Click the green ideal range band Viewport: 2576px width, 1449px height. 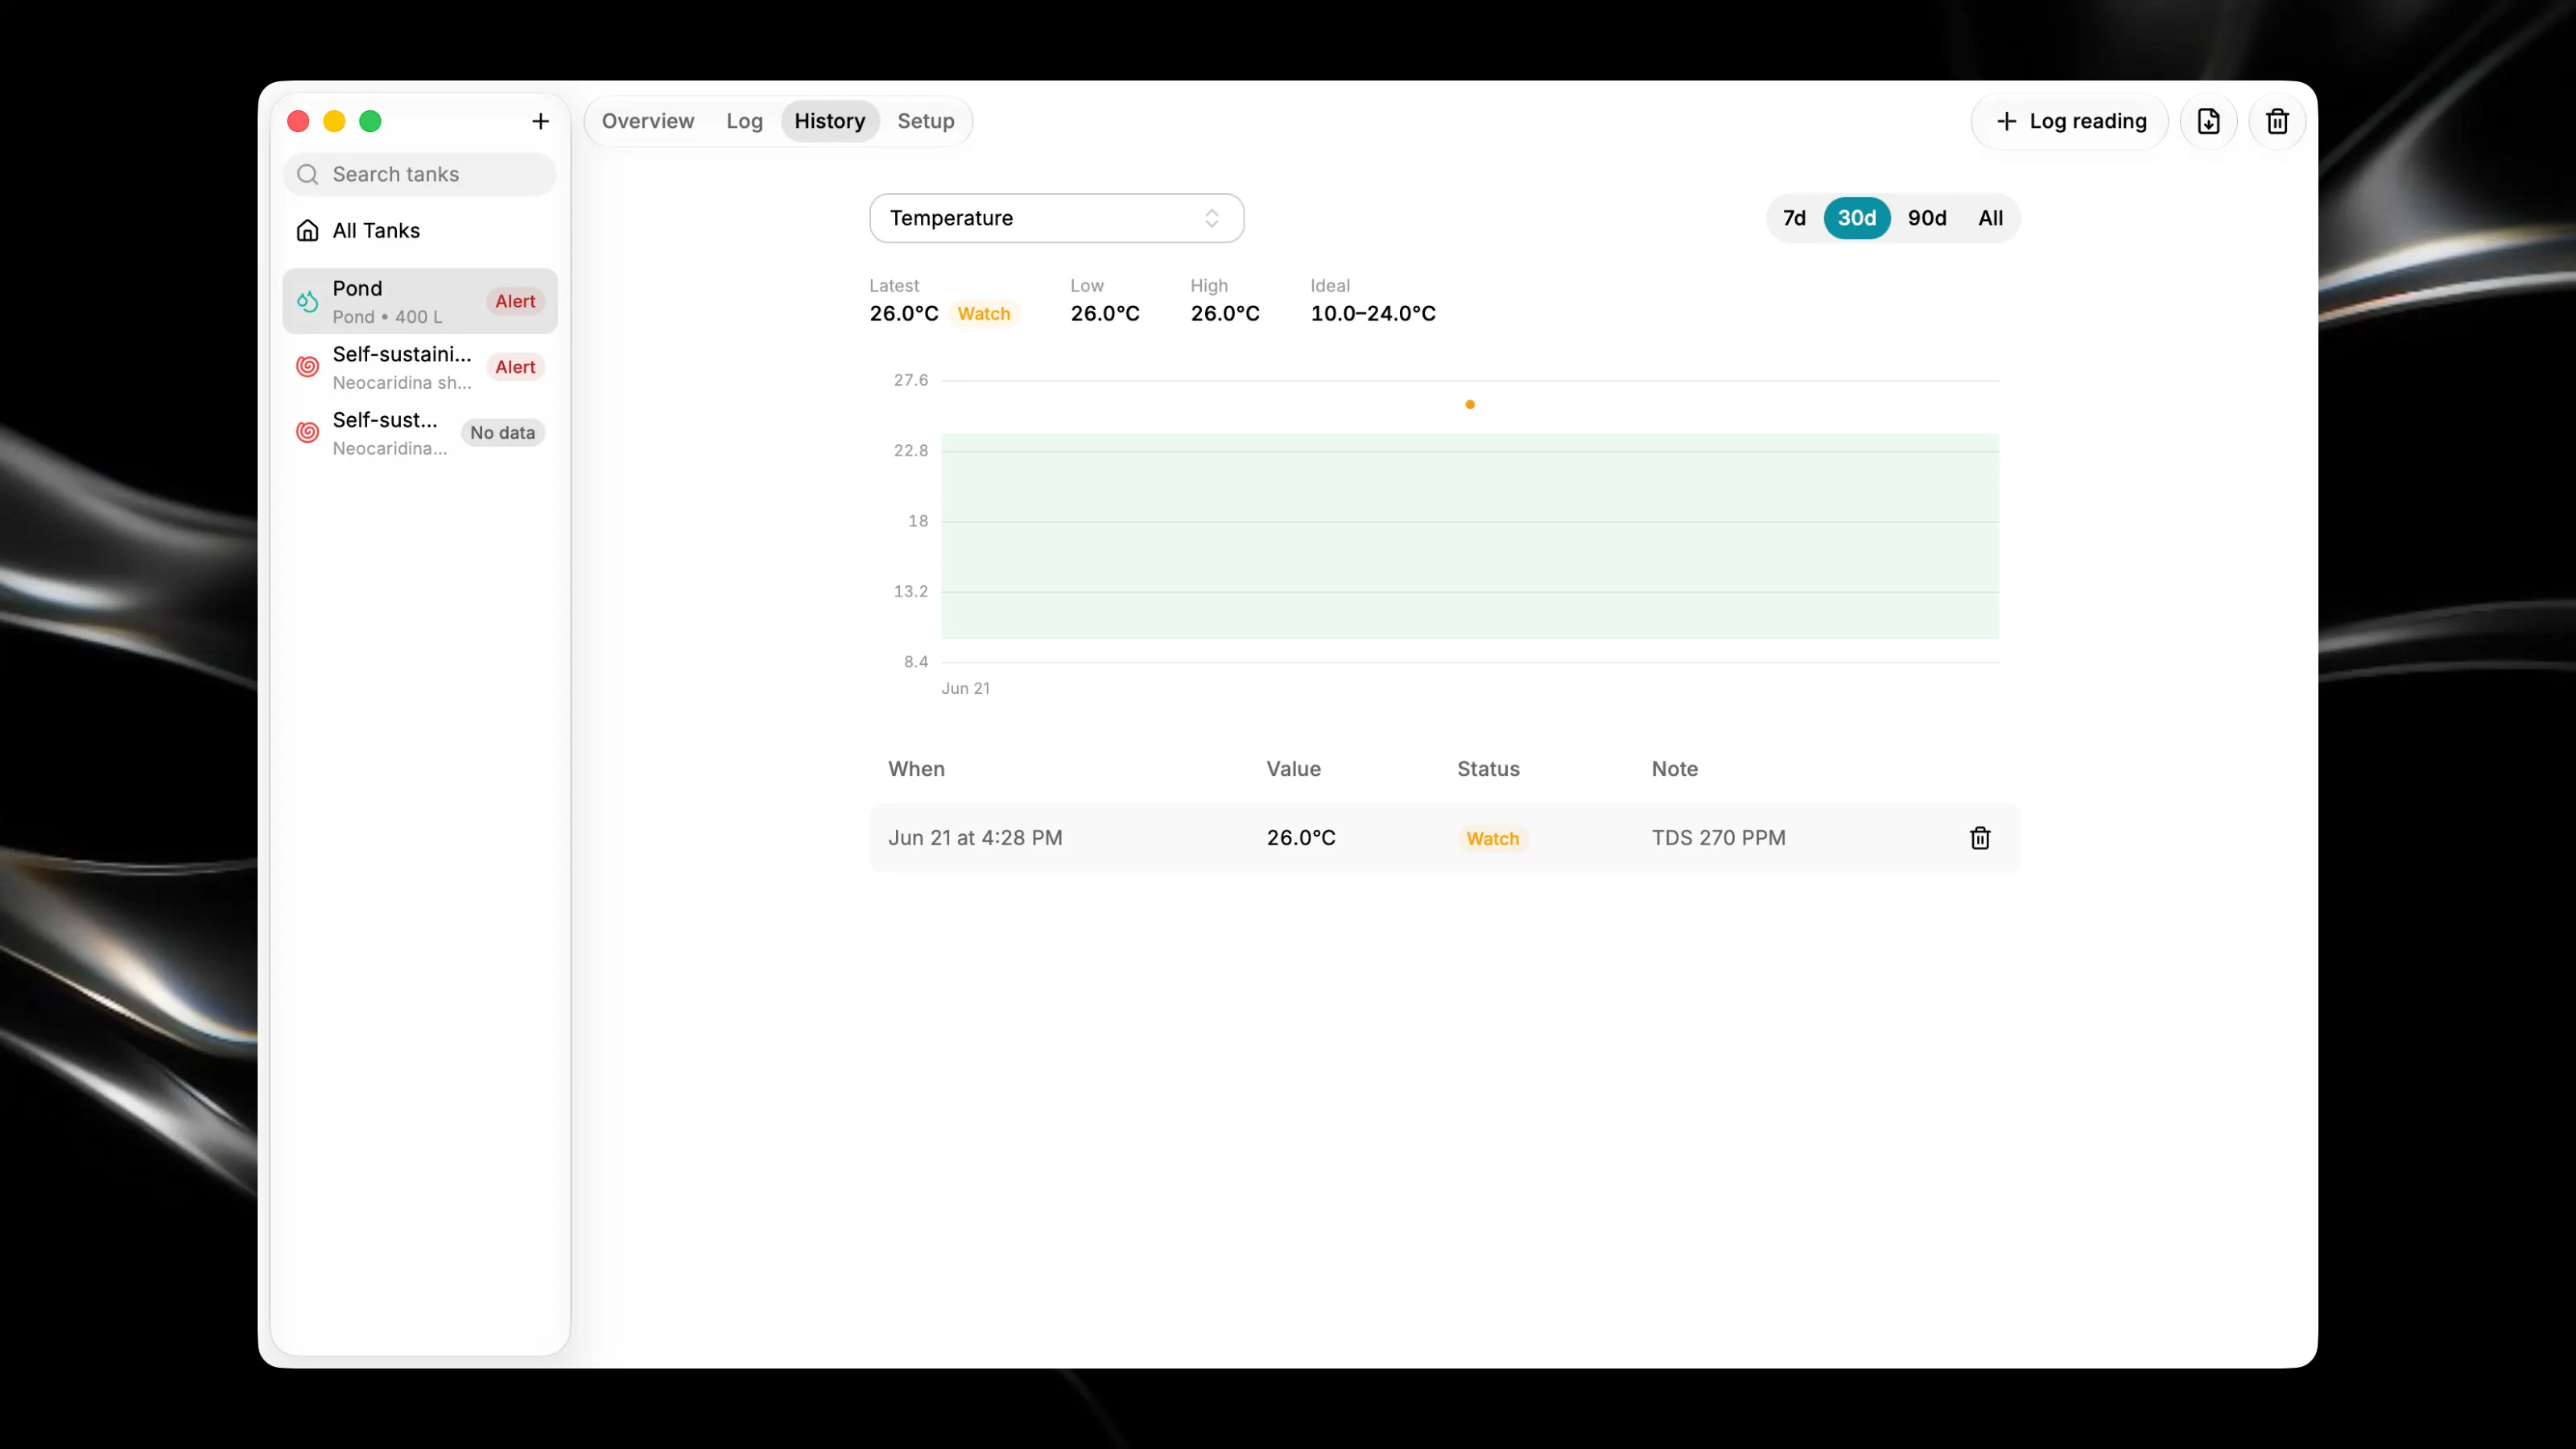coord(1469,537)
